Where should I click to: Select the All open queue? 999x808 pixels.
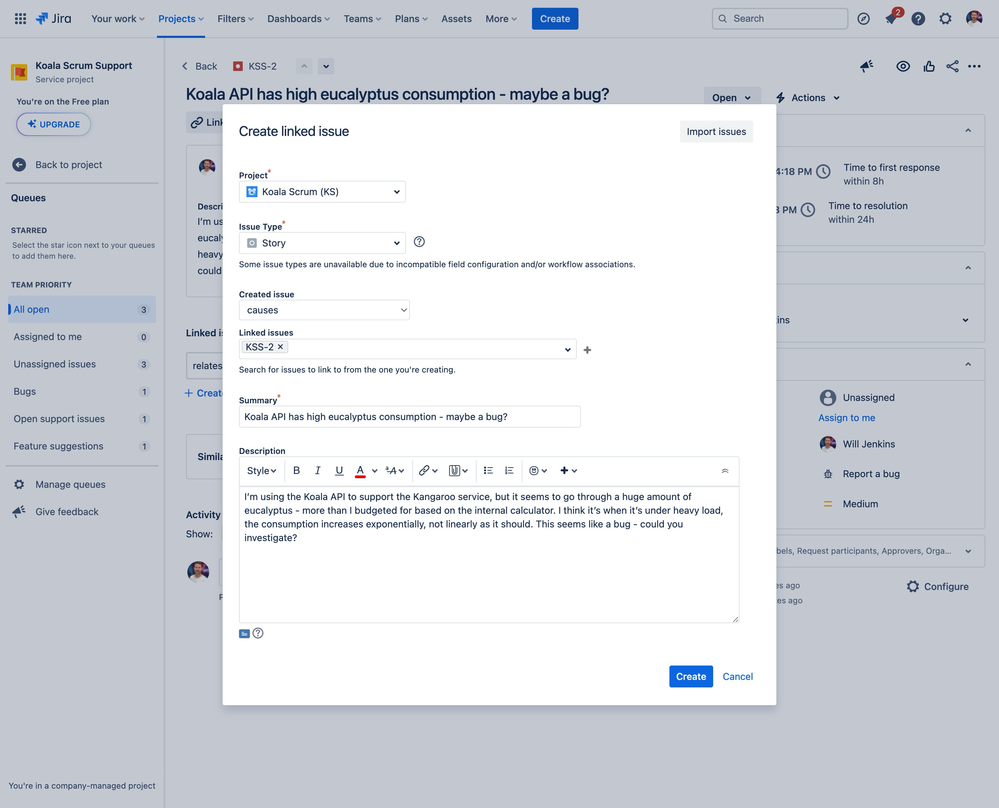[x=82, y=310]
